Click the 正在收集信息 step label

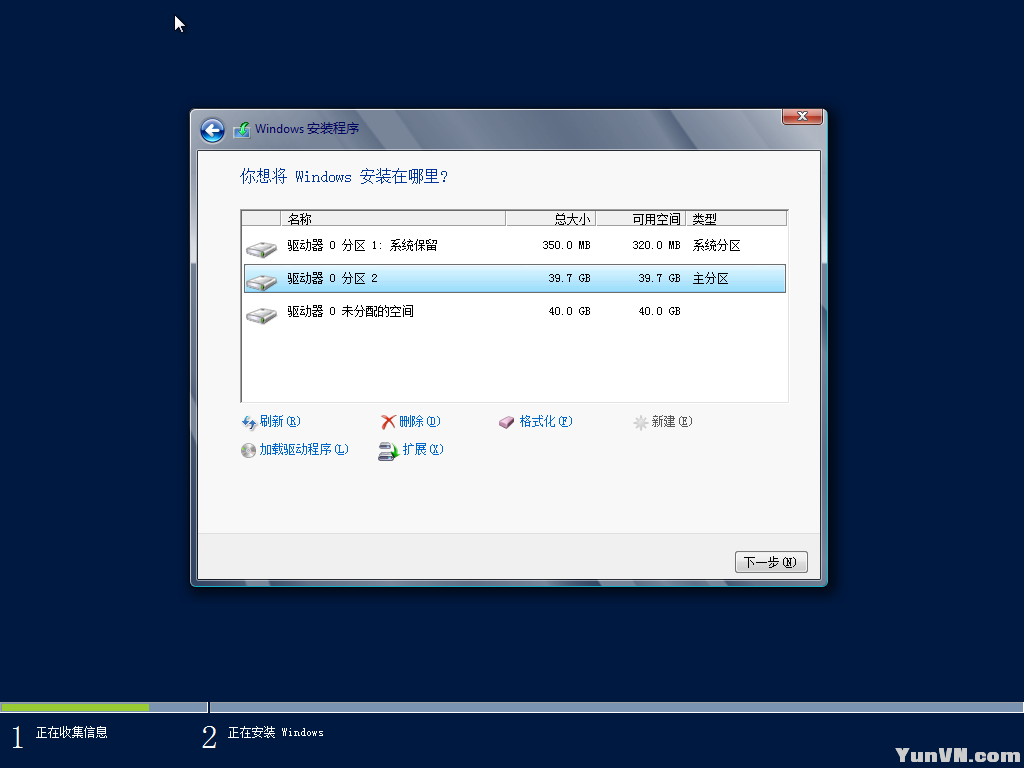(x=71, y=733)
